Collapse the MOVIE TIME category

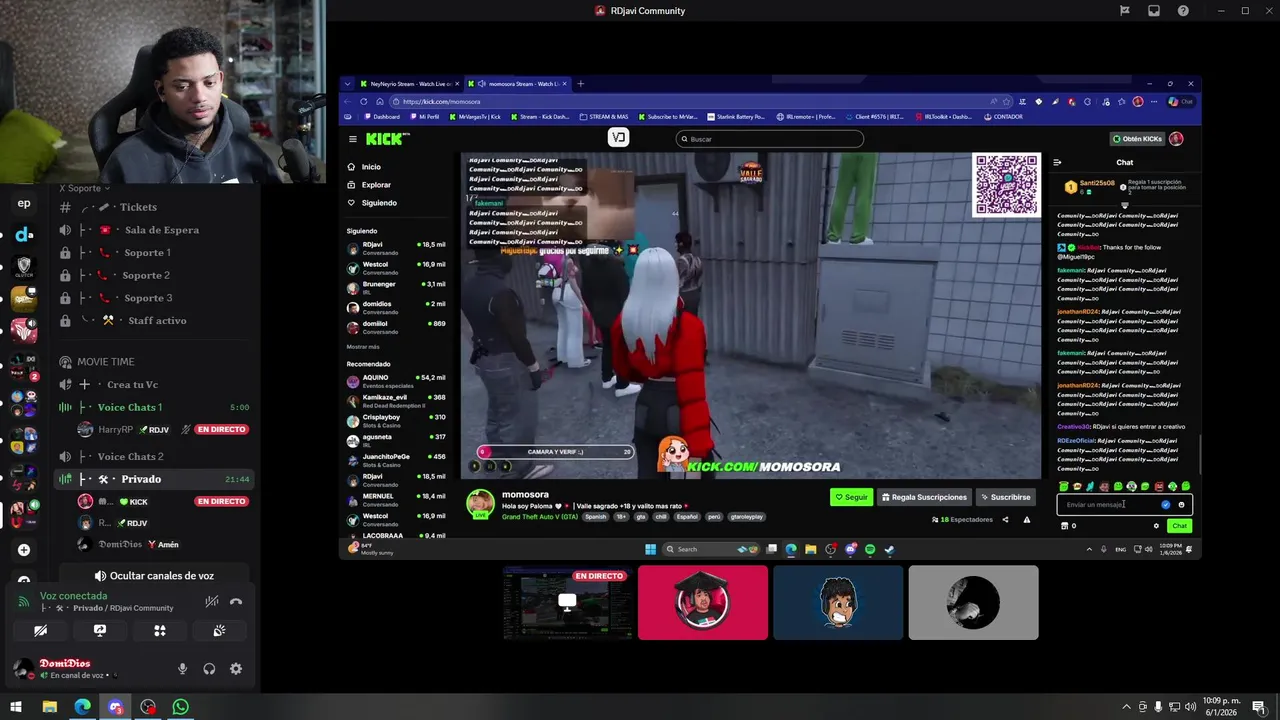click(105, 362)
